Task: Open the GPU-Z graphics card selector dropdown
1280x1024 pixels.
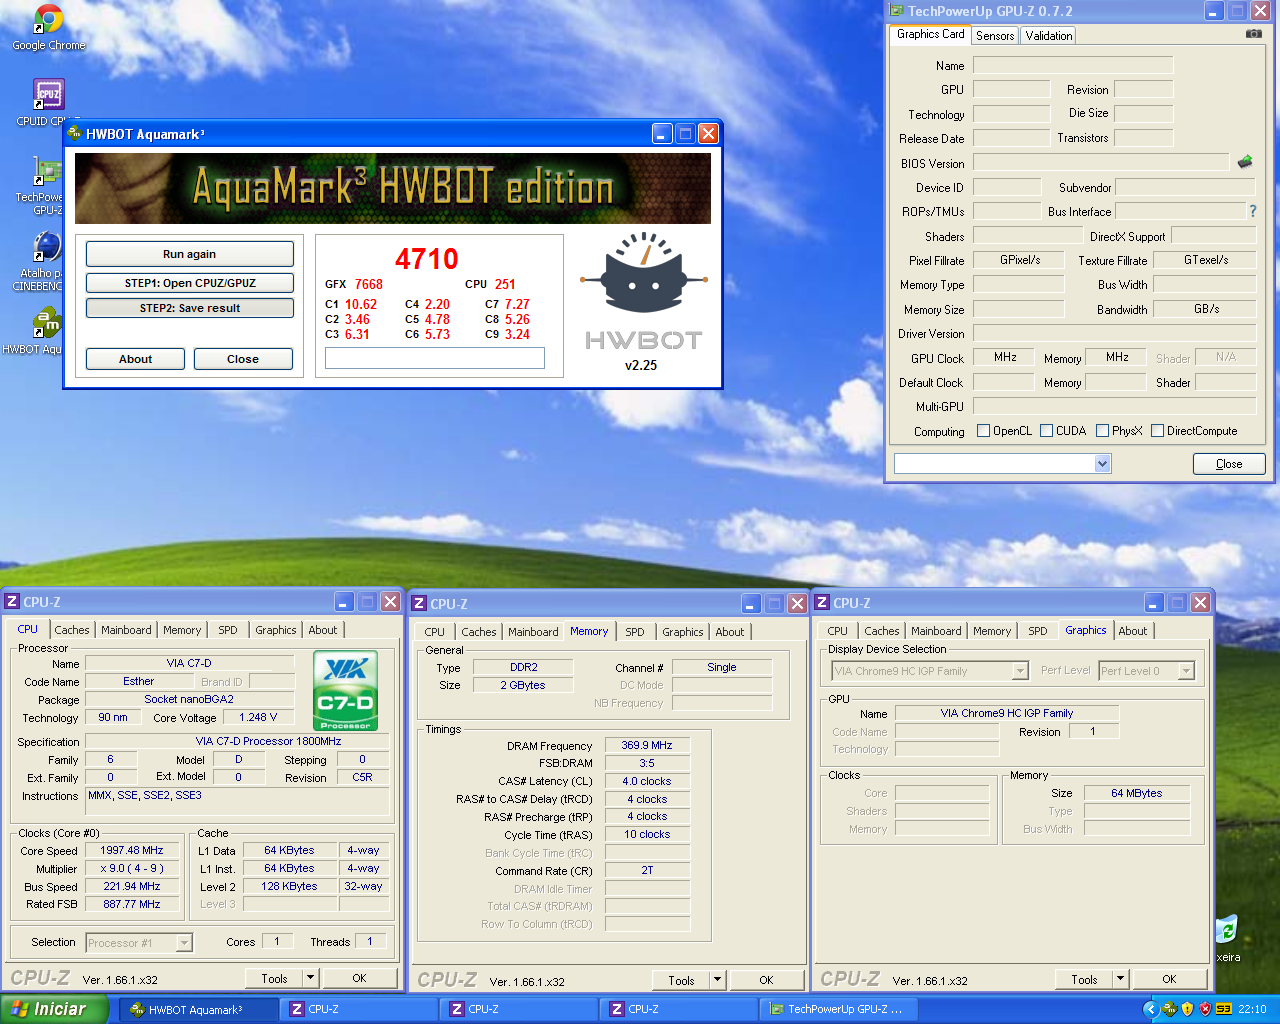Action: coord(1102,463)
